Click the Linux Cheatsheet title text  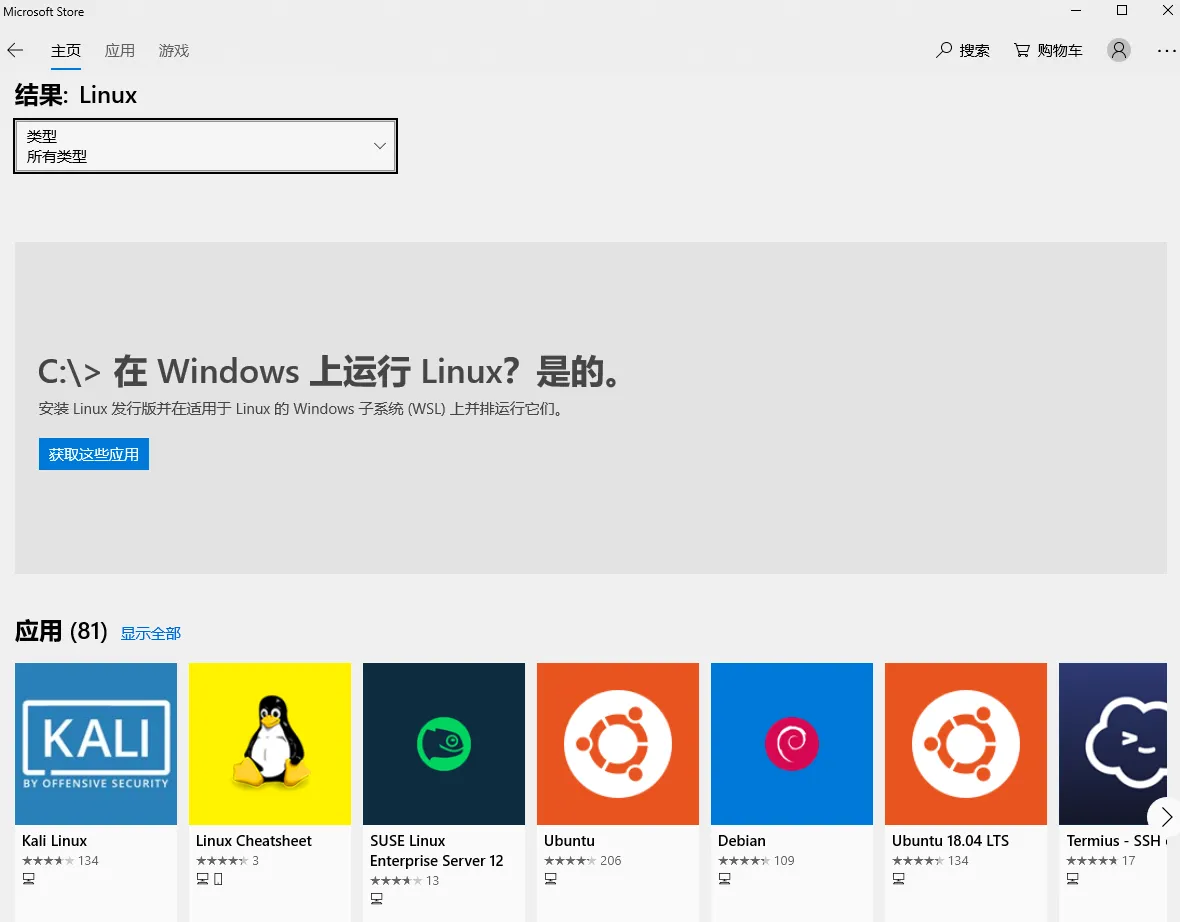click(x=254, y=841)
